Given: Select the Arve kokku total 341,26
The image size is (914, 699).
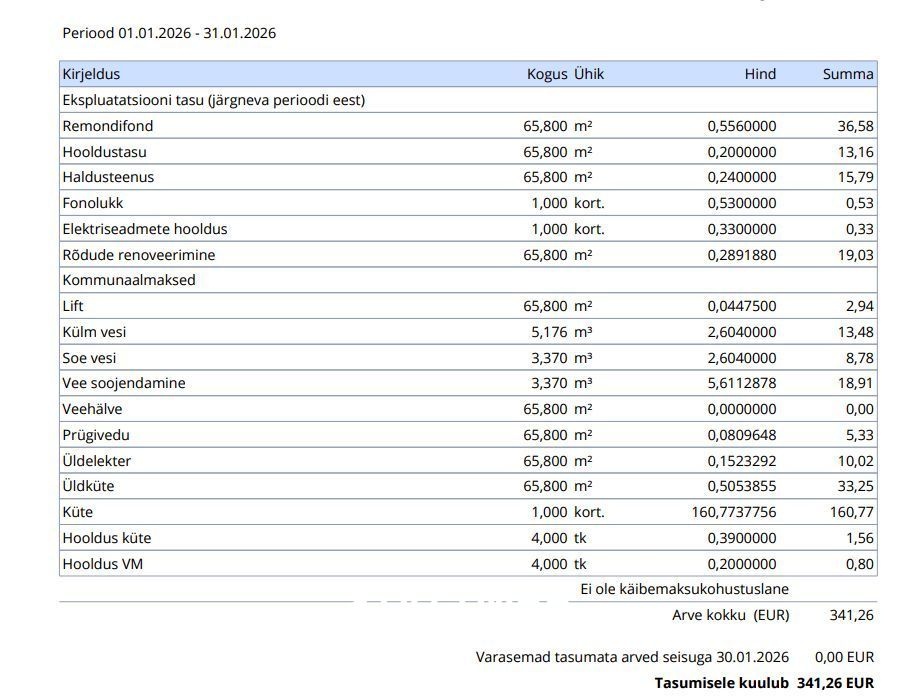Looking at the screenshot, I should click(851, 615).
